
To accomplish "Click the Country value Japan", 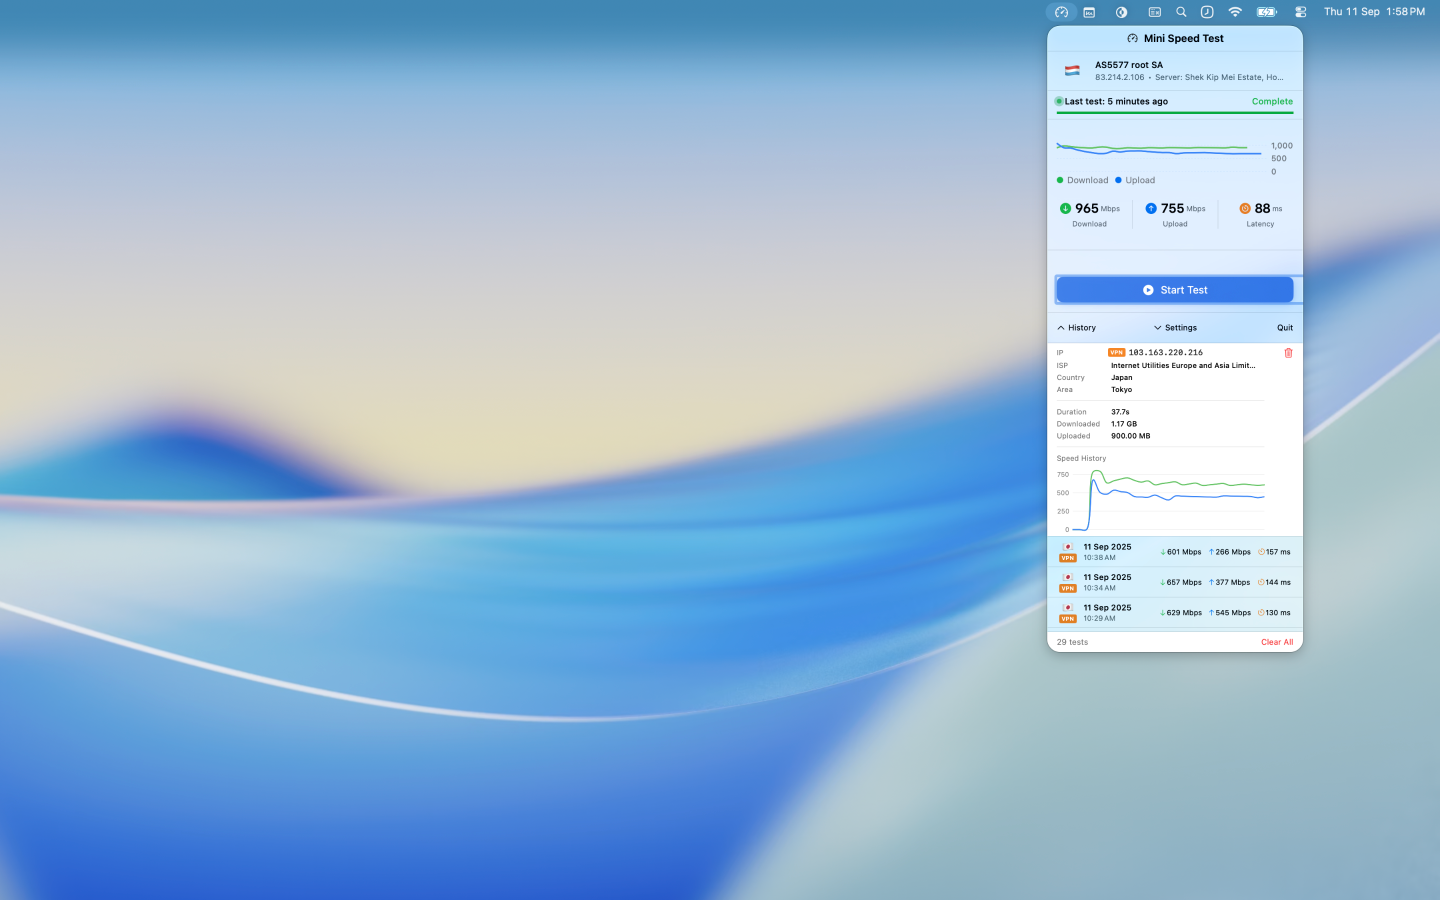I will (x=1122, y=378).
